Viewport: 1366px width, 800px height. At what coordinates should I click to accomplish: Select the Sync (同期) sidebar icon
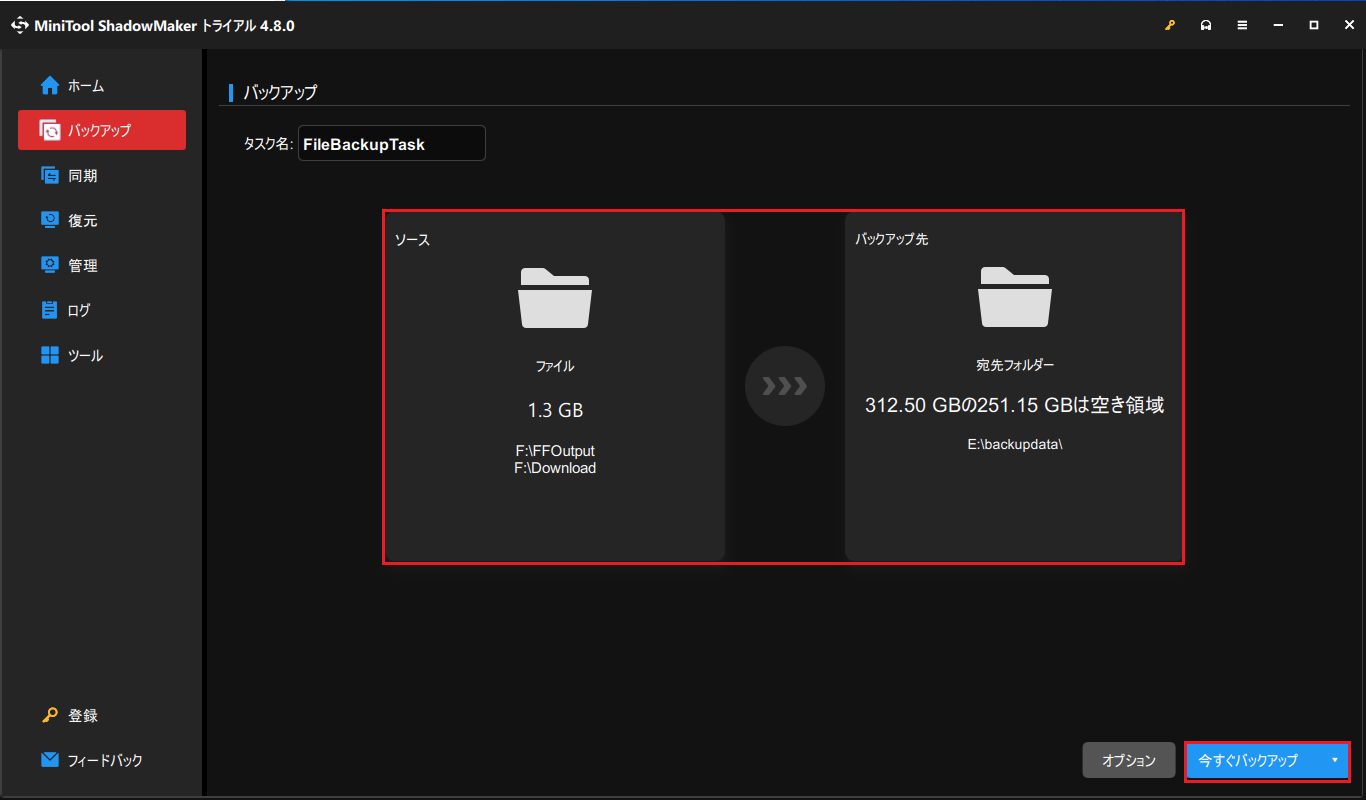pos(49,175)
